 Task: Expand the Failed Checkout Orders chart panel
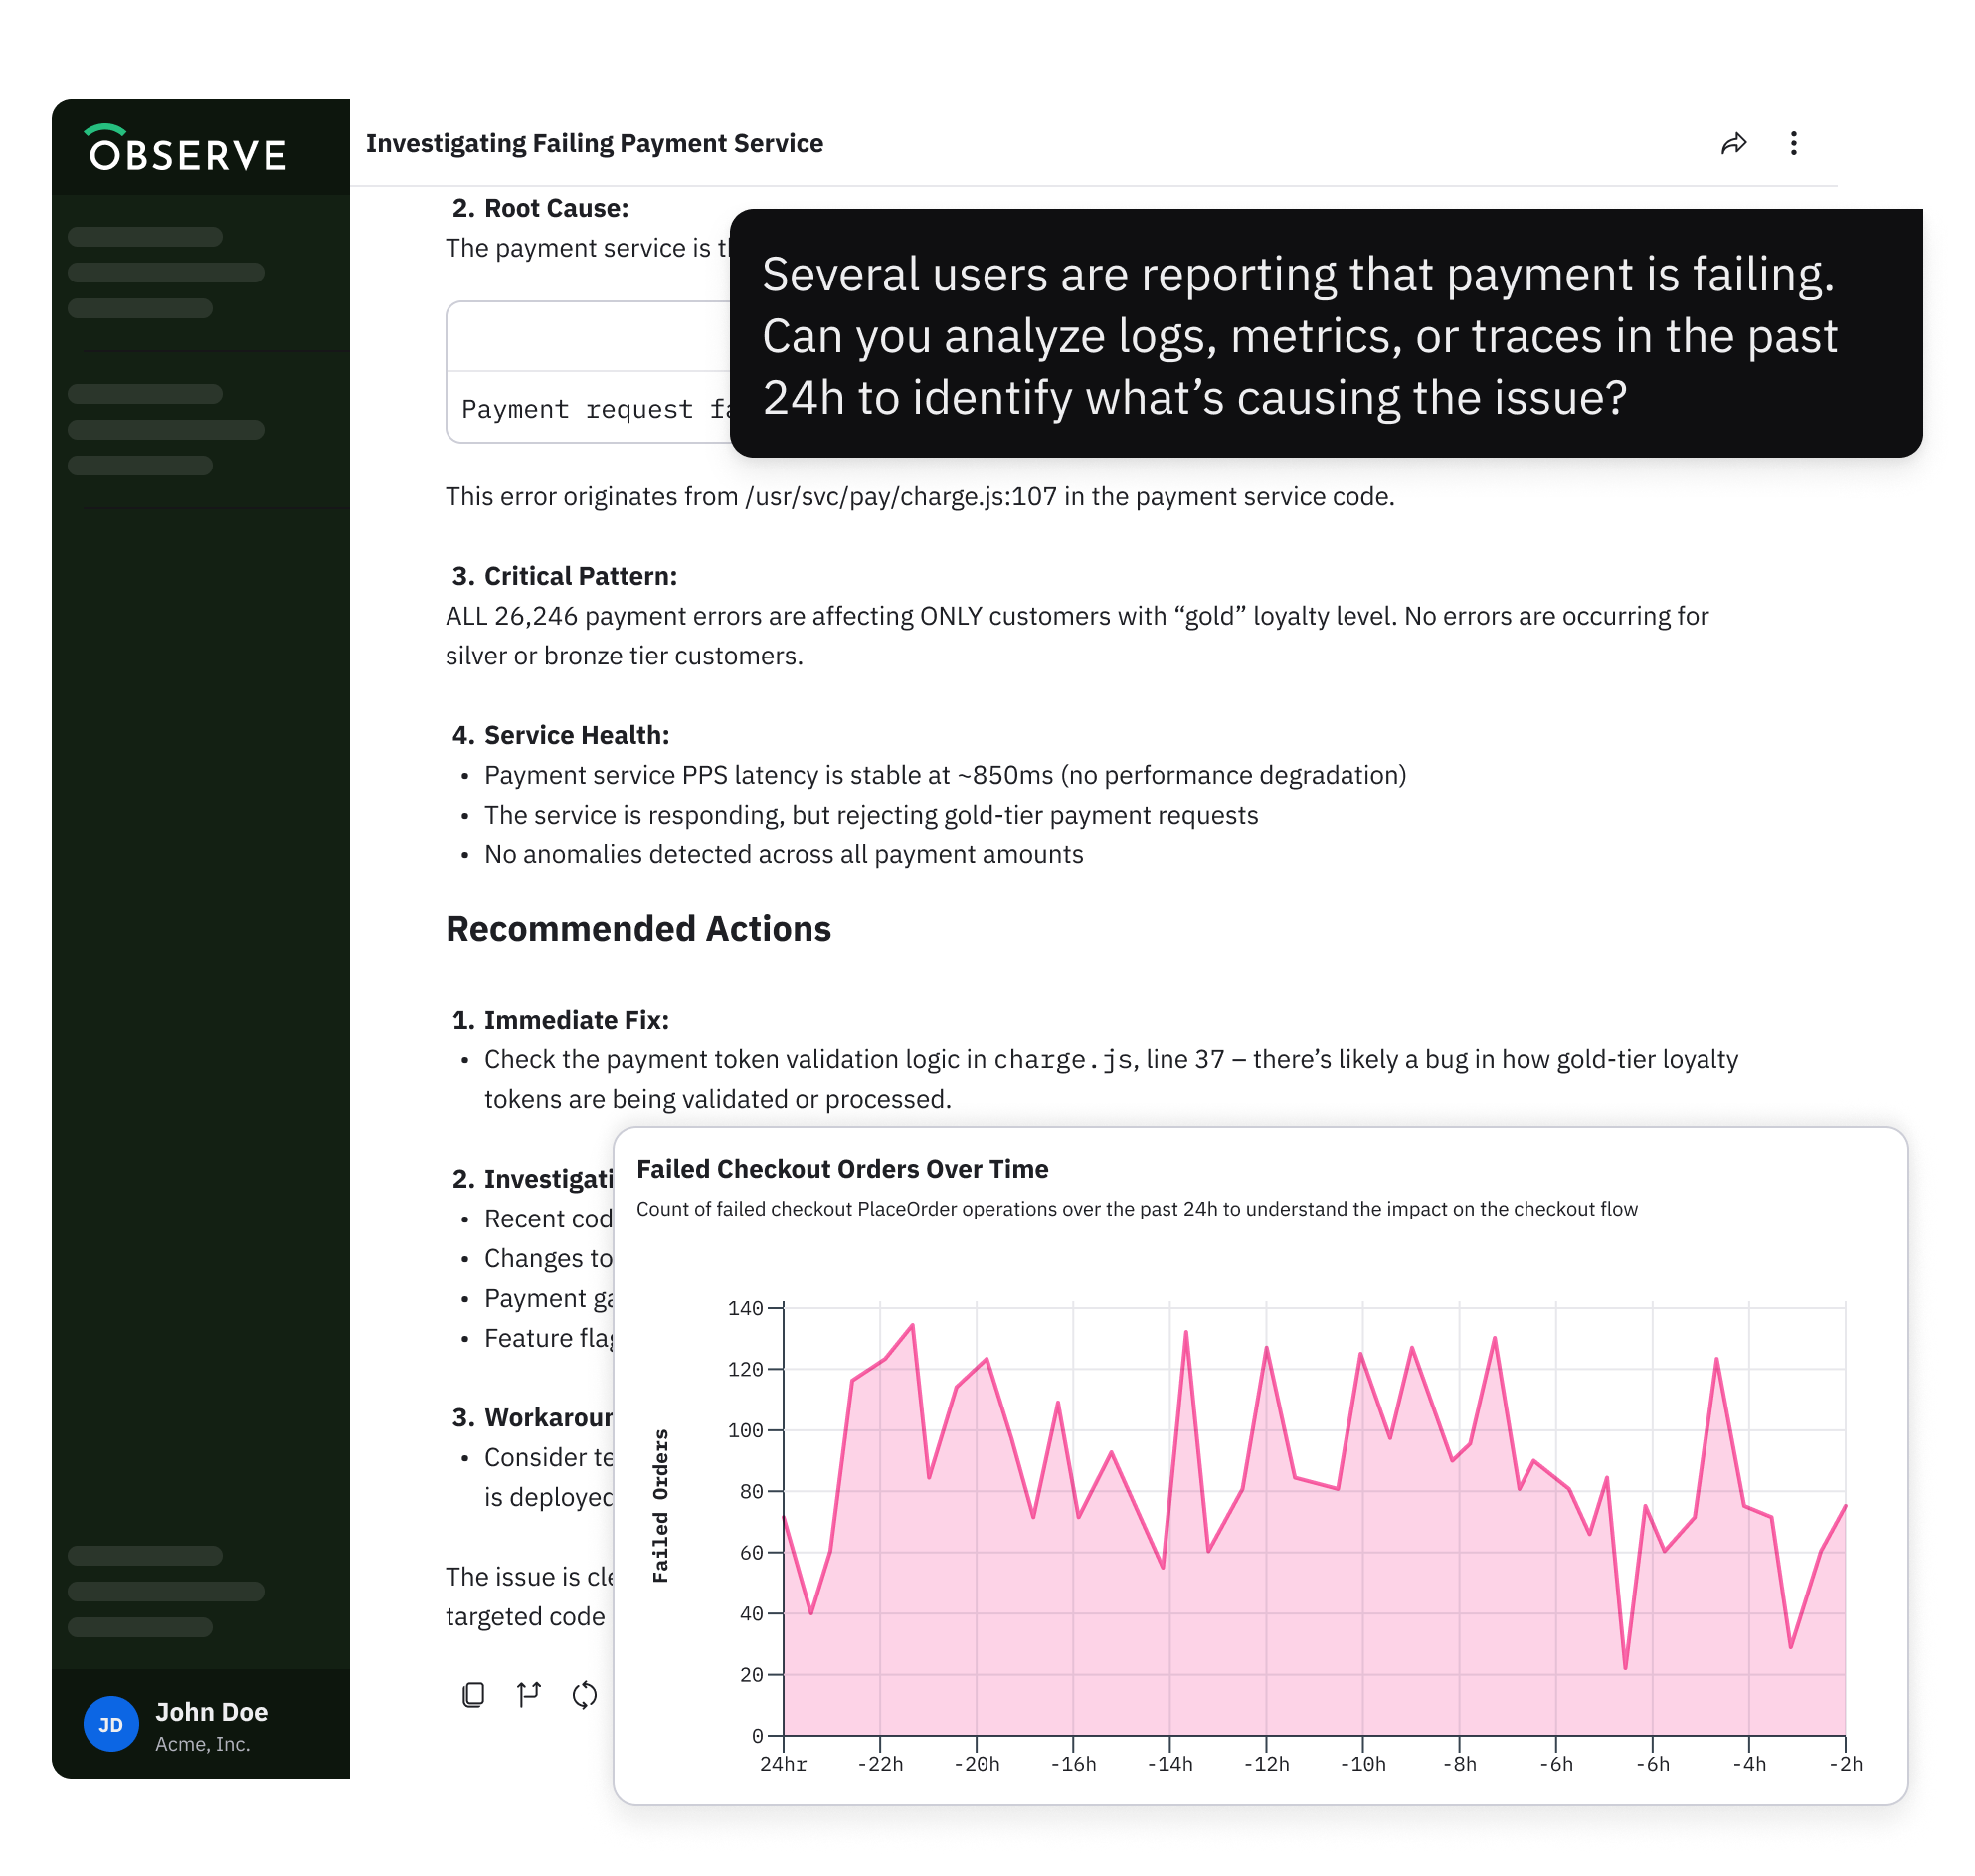tap(843, 1168)
